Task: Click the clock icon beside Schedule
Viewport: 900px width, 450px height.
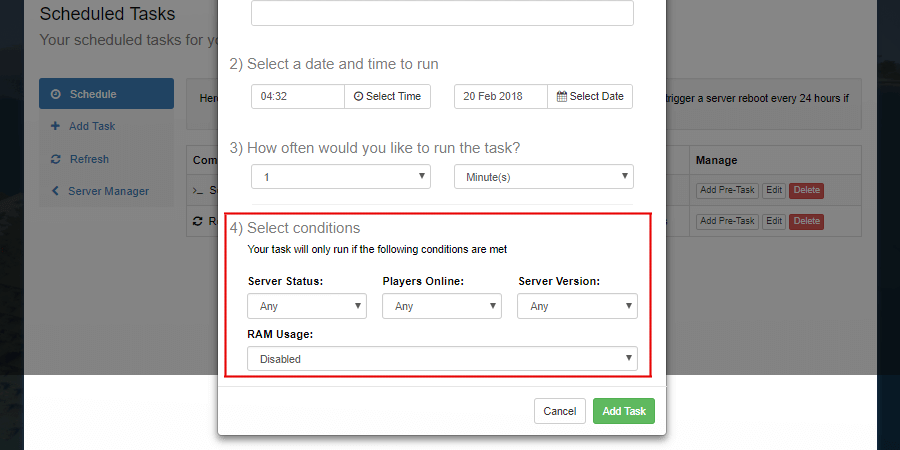Action: point(56,94)
